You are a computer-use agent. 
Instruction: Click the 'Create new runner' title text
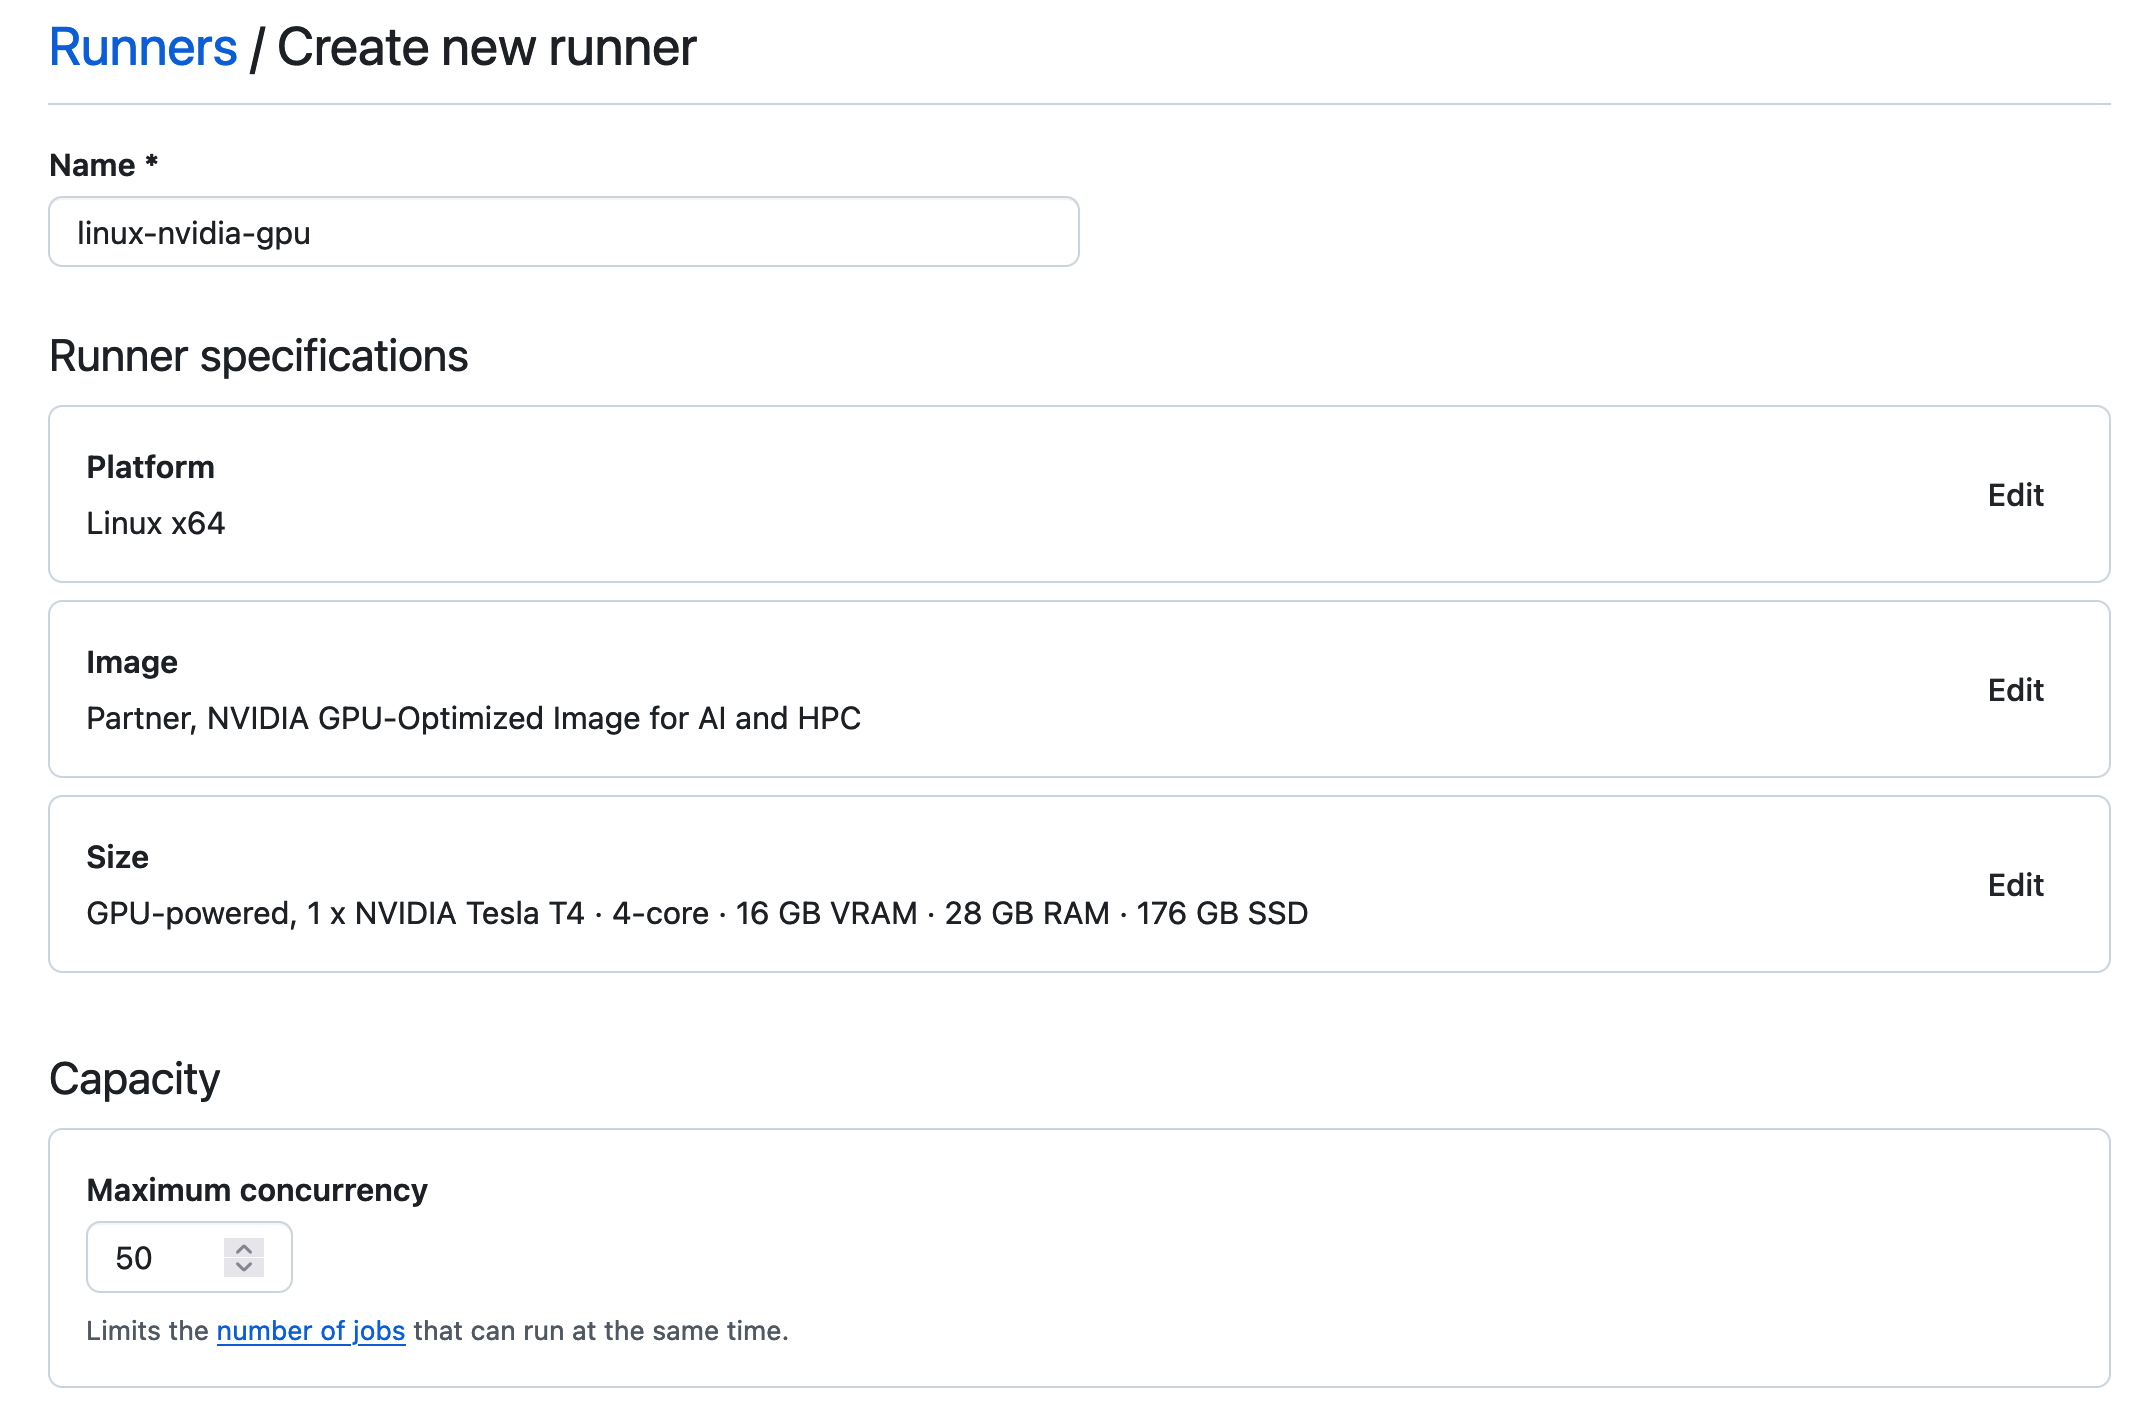pyautogui.click(x=487, y=47)
